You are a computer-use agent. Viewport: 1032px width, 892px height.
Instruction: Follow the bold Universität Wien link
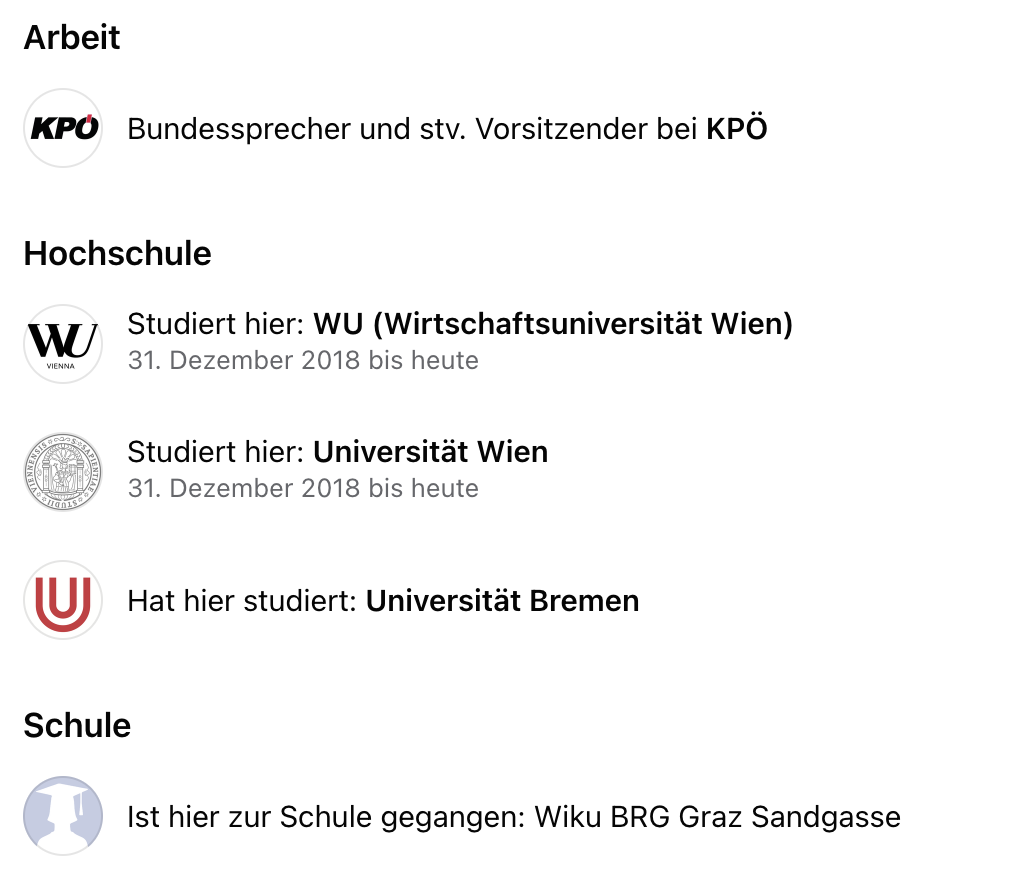[x=430, y=452]
